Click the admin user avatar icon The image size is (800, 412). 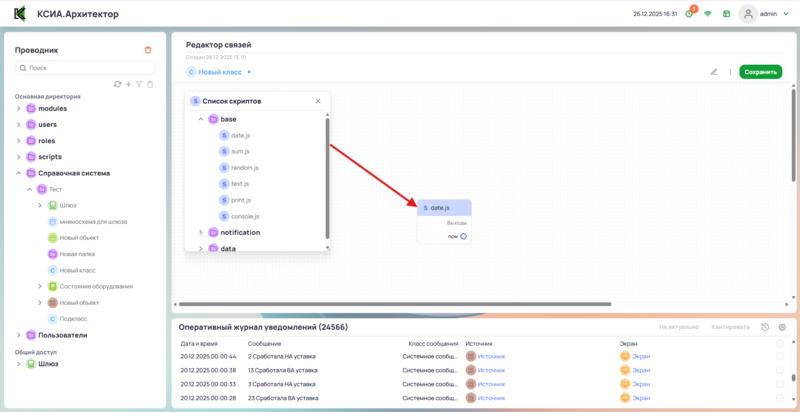748,14
